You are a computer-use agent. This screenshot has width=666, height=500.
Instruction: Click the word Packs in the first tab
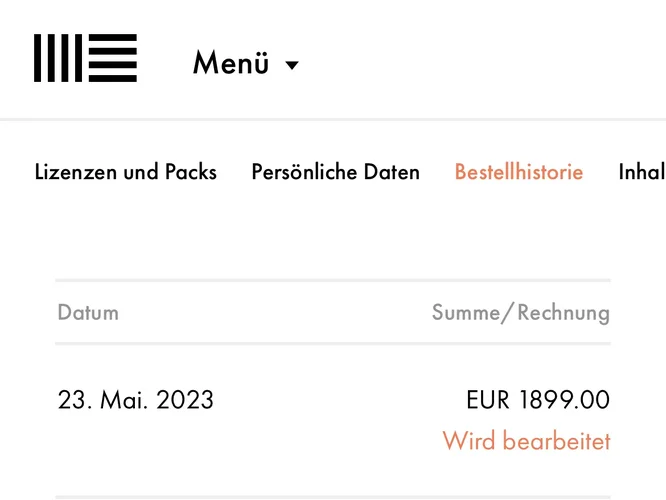click(189, 172)
